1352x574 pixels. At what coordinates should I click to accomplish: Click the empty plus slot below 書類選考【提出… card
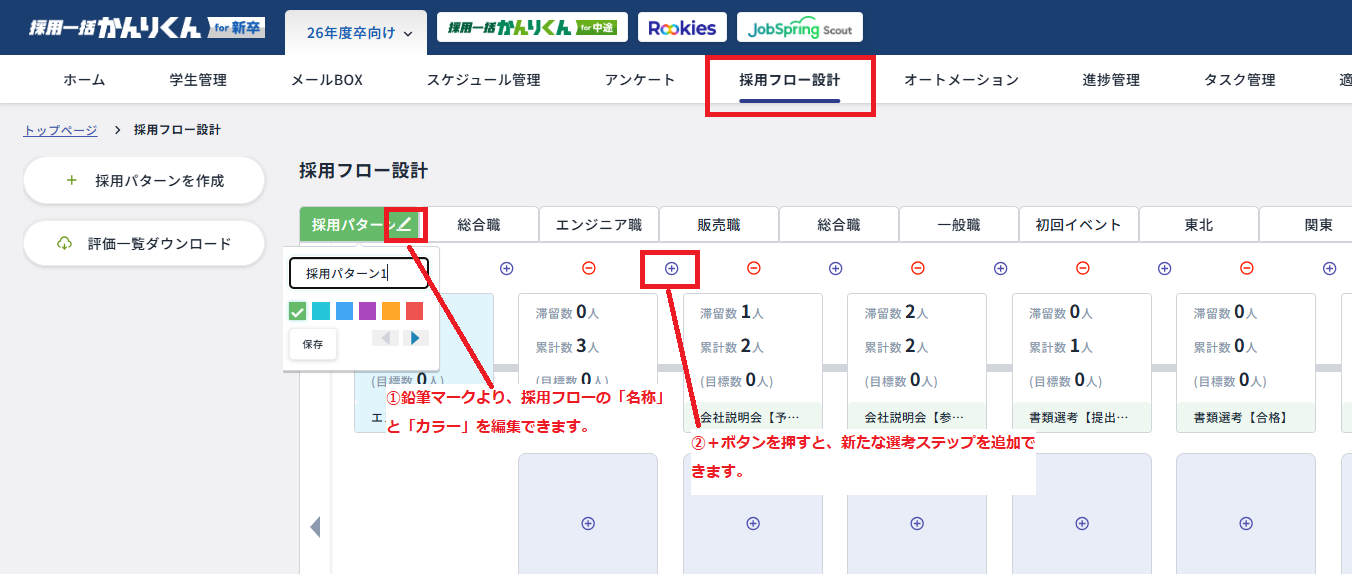click(1082, 523)
